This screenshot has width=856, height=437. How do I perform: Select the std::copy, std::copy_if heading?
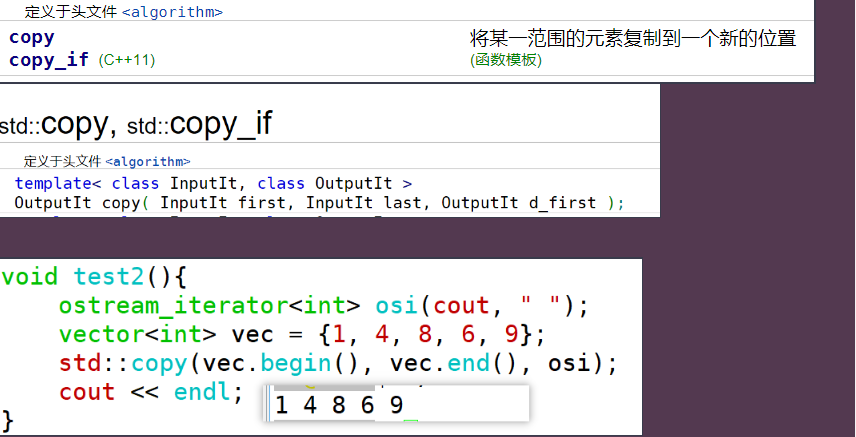[x=135, y=125]
